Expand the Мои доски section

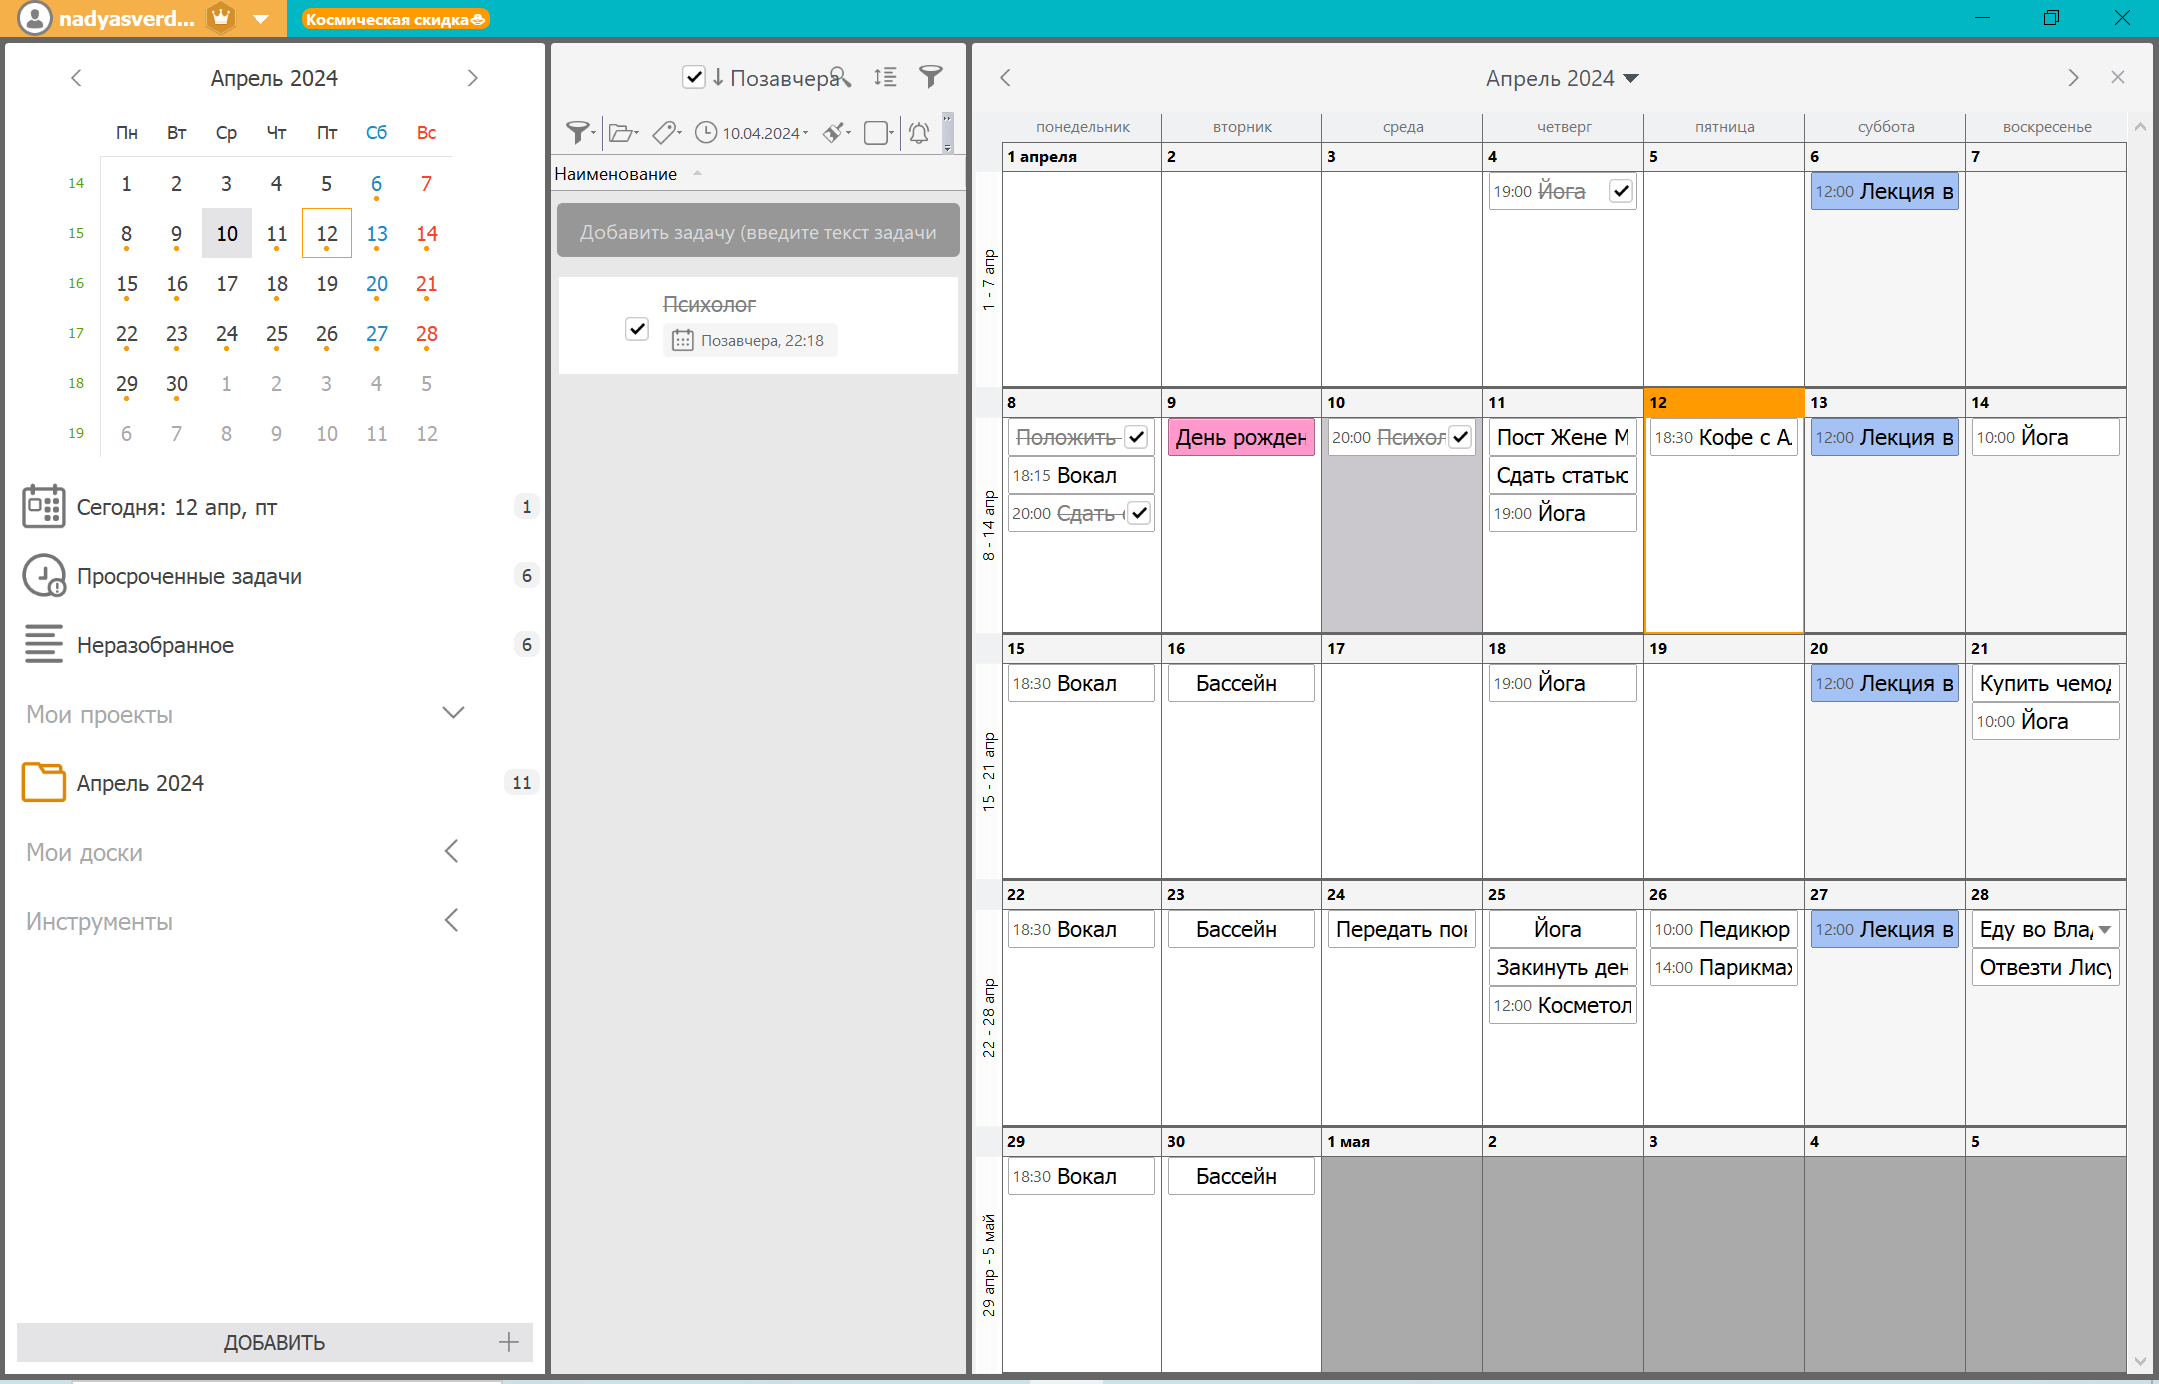pos(452,851)
